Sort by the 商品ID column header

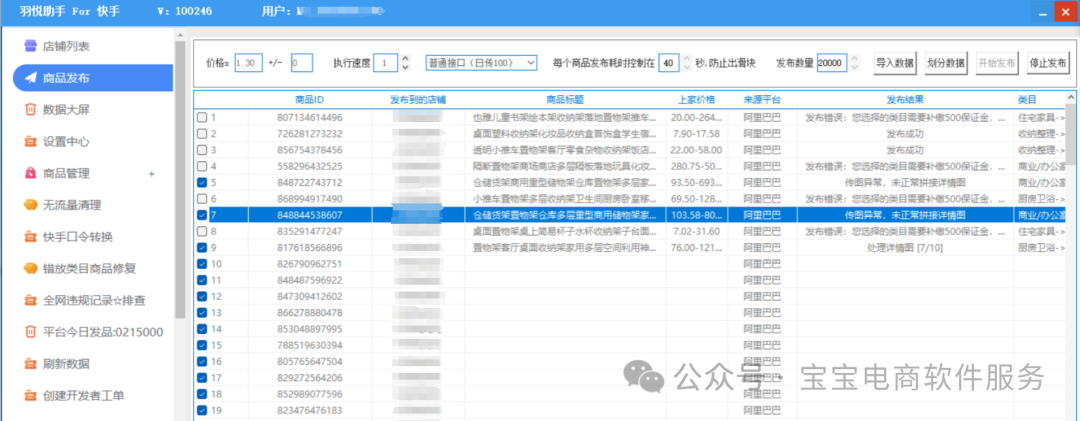click(x=309, y=100)
